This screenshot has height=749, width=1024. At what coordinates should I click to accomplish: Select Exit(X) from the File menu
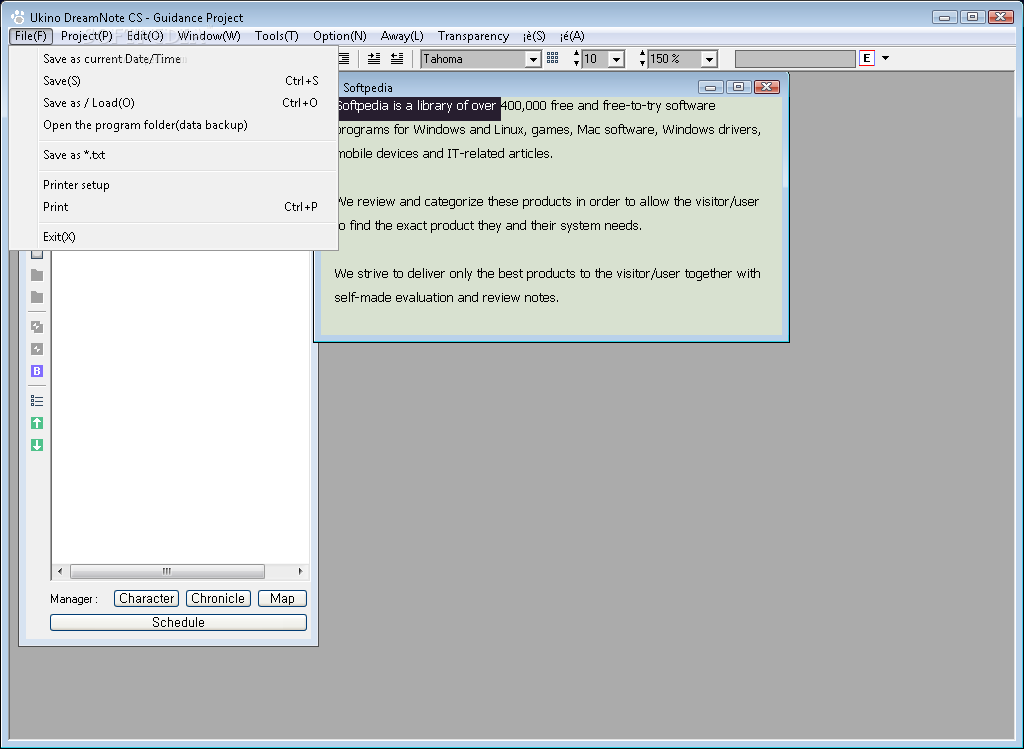174,237
